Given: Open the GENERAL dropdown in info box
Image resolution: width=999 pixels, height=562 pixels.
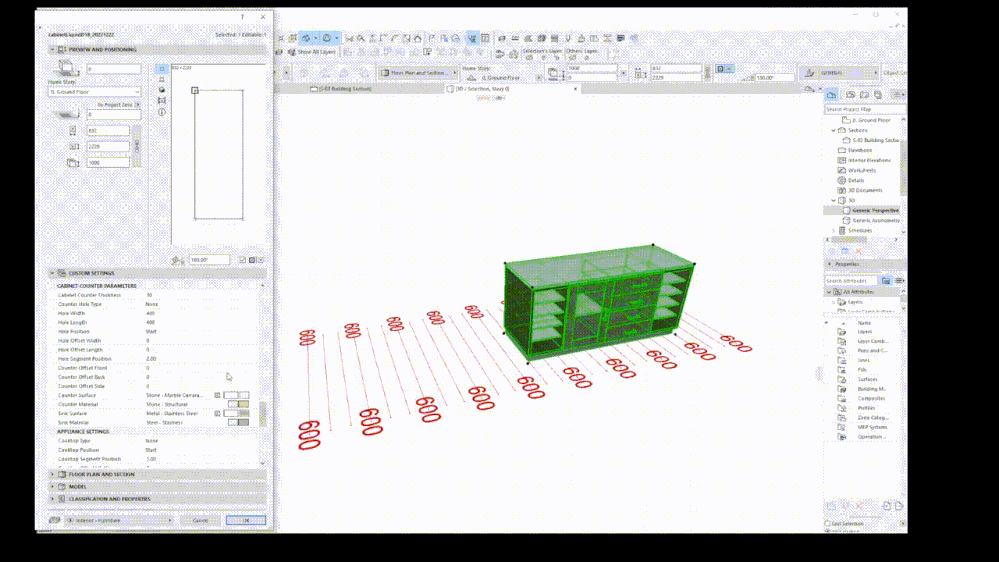Looking at the screenshot, I should [839, 73].
